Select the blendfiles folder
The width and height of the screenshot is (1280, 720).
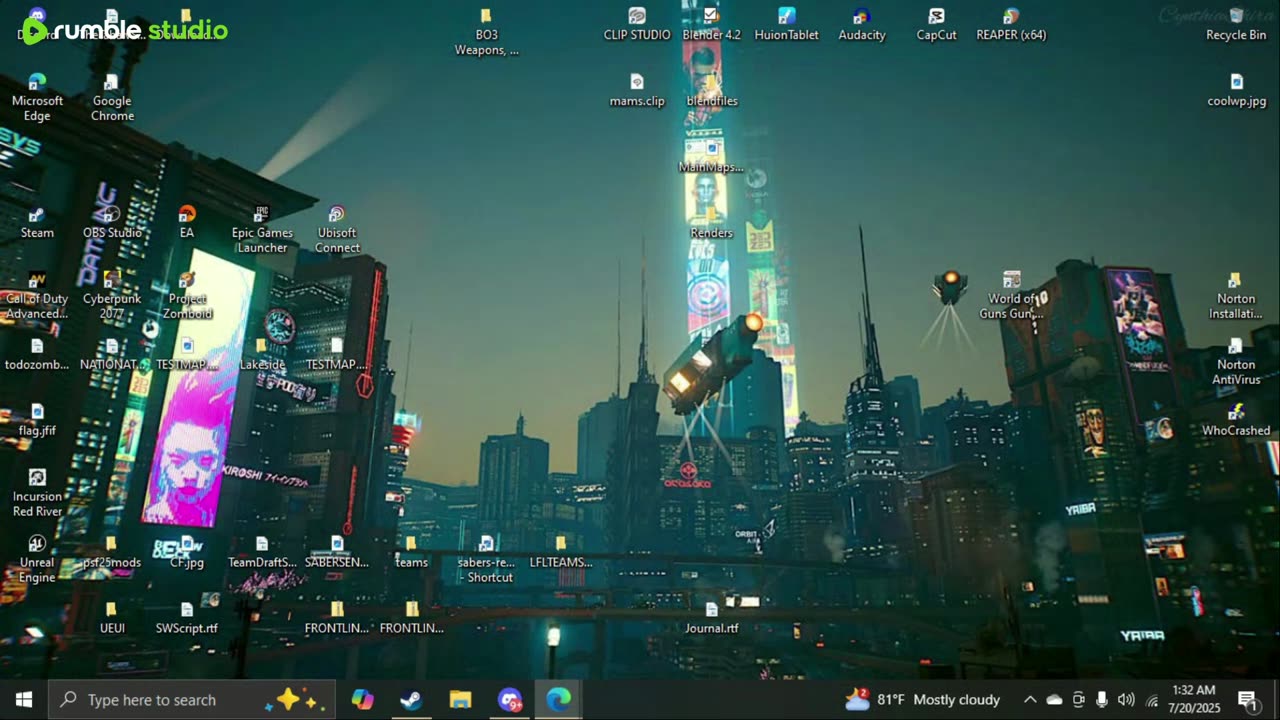tap(712, 90)
